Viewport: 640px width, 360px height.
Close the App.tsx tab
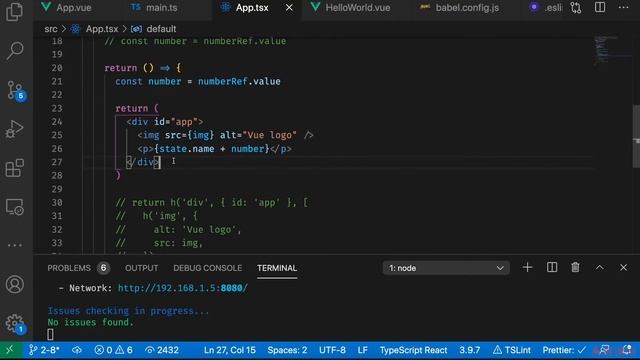pos(289,7)
